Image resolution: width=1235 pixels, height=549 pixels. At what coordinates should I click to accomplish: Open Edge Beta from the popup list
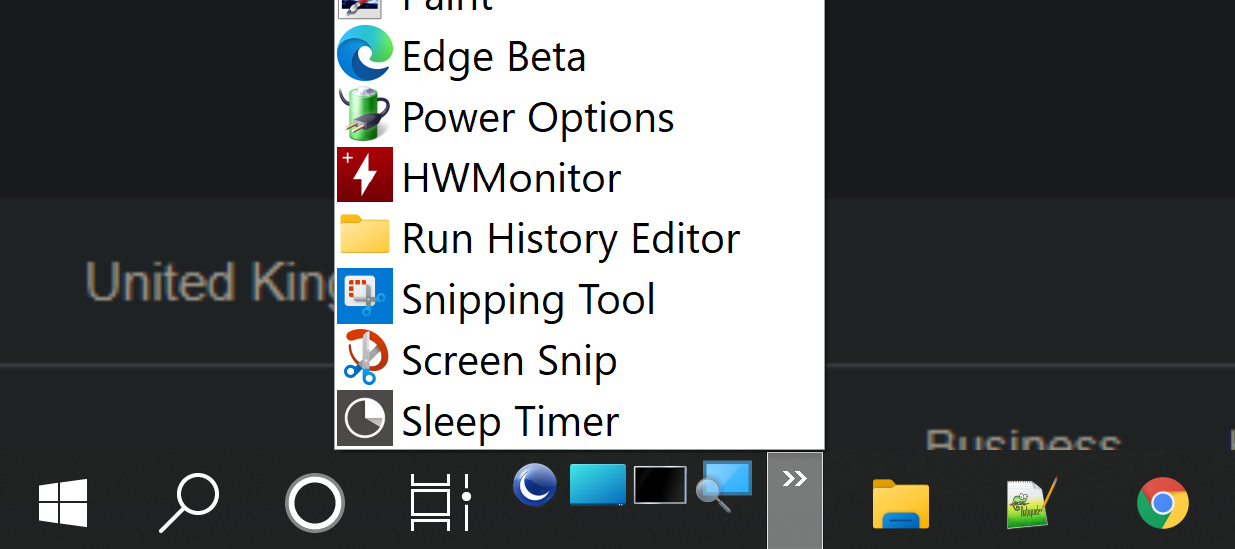point(579,56)
